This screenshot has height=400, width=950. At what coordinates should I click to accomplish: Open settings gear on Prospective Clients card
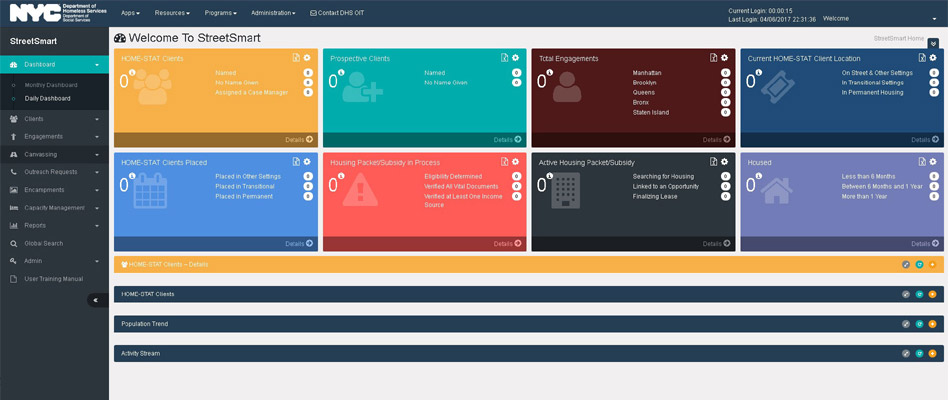pos(515,58)
